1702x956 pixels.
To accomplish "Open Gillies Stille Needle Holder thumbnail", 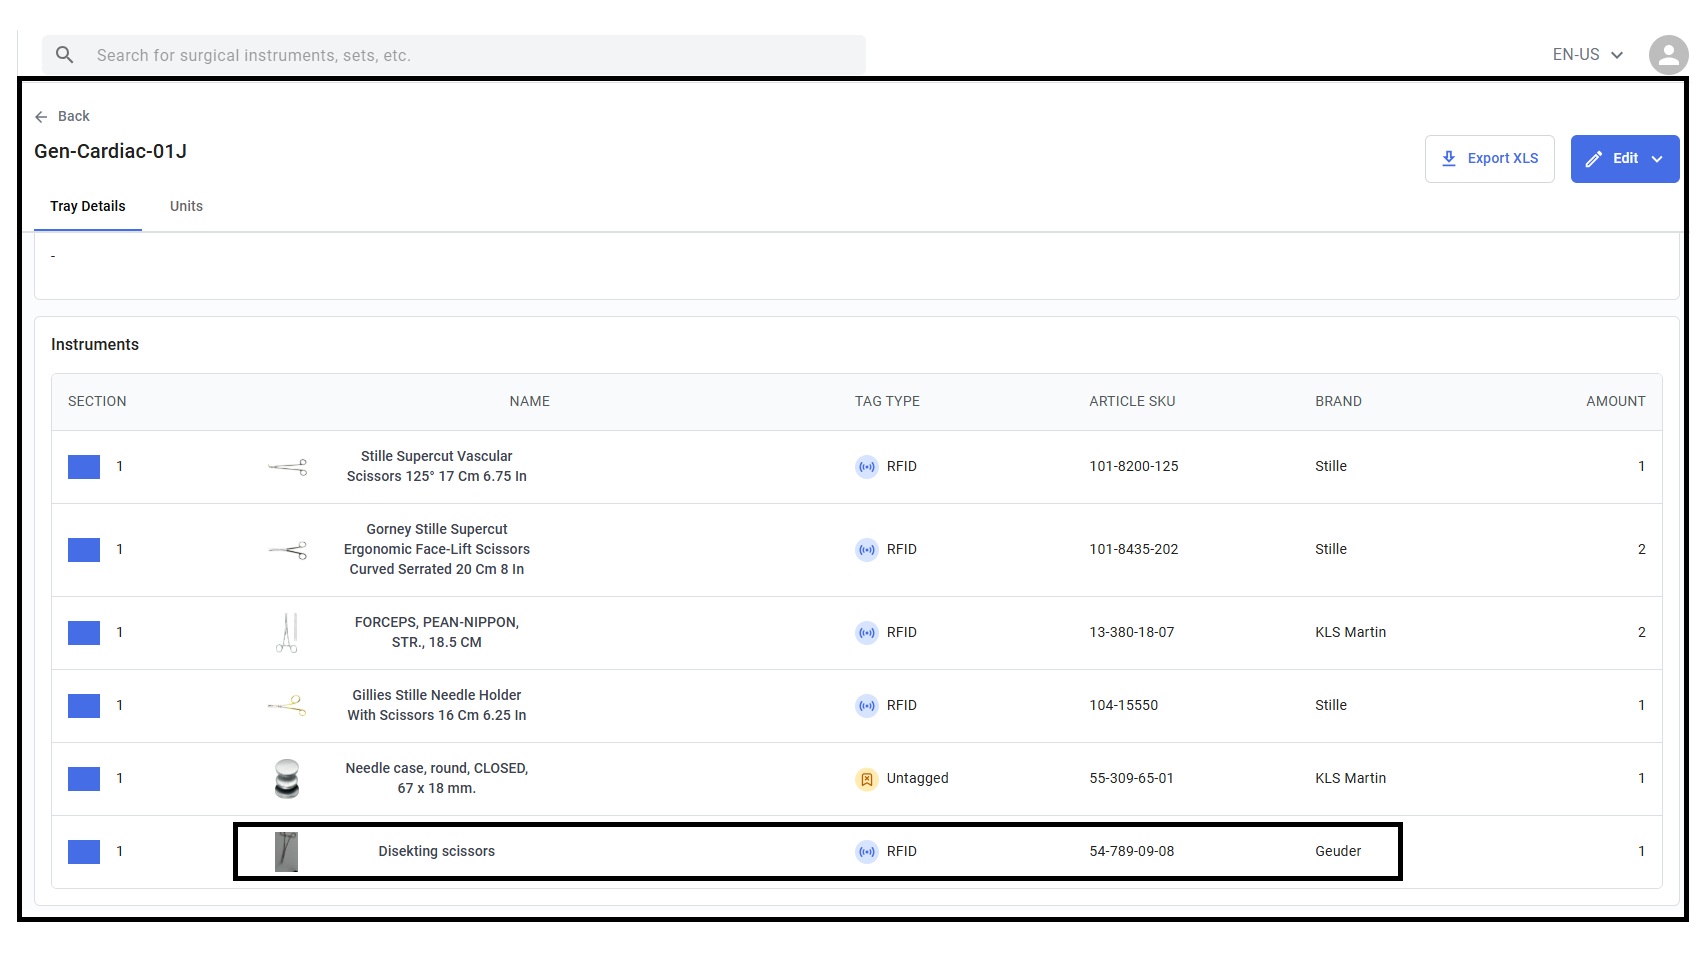I will (287, 706).
